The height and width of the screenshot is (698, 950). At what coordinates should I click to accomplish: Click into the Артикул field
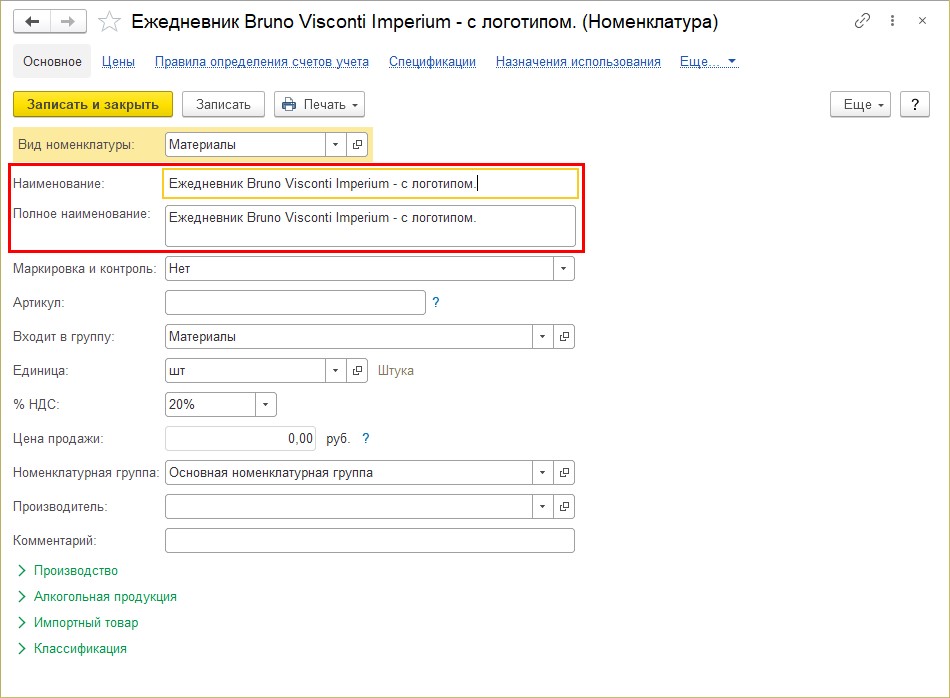[295, 302]
